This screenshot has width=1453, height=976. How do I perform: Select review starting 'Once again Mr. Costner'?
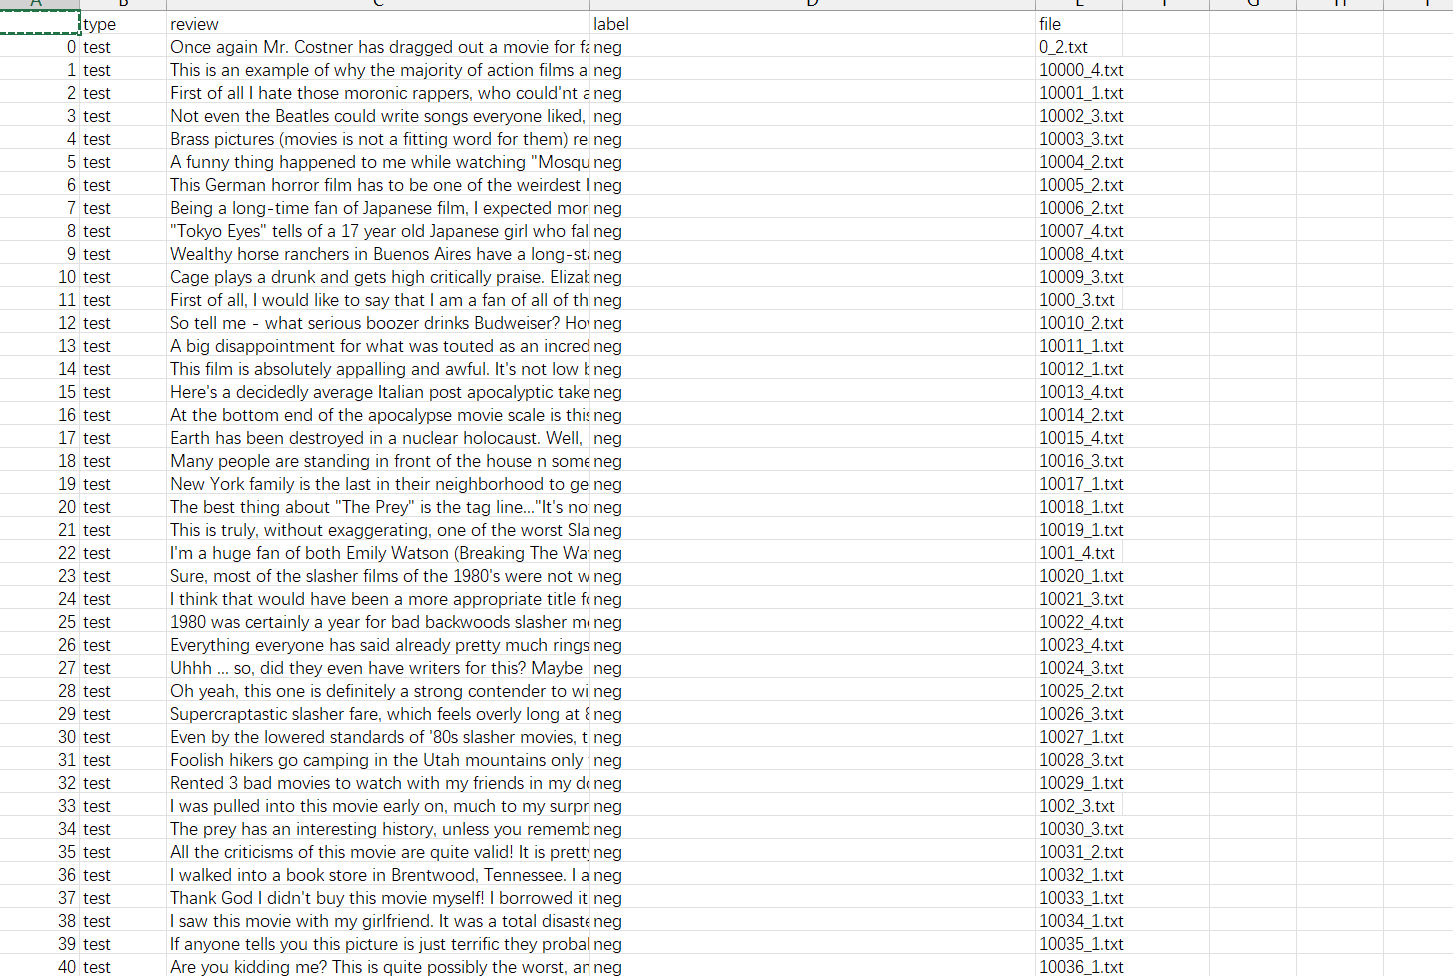click(x=378, y=47)
